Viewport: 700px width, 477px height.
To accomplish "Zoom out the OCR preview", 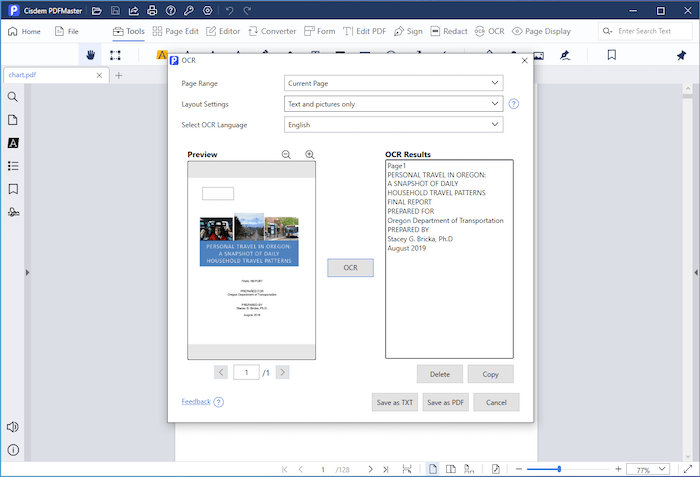I will [286, 155].
